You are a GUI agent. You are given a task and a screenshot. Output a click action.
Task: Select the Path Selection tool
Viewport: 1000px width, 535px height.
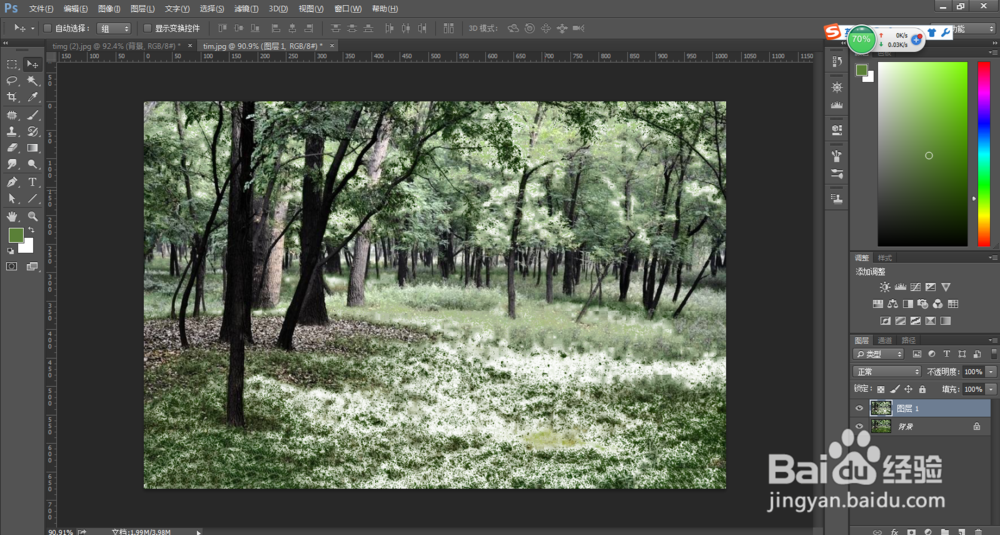[11, 199]
